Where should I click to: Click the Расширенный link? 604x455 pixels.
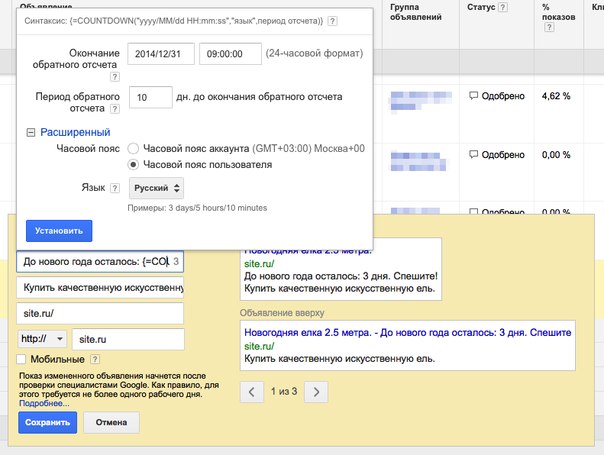[x=75, y=132]
